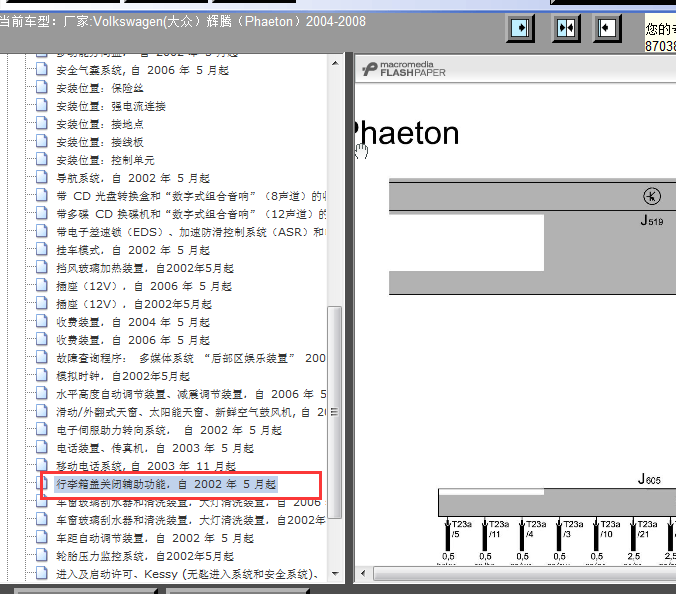Click page icon beside 模拟时钟
Viewport: 676px width, 594px height.
42,375
